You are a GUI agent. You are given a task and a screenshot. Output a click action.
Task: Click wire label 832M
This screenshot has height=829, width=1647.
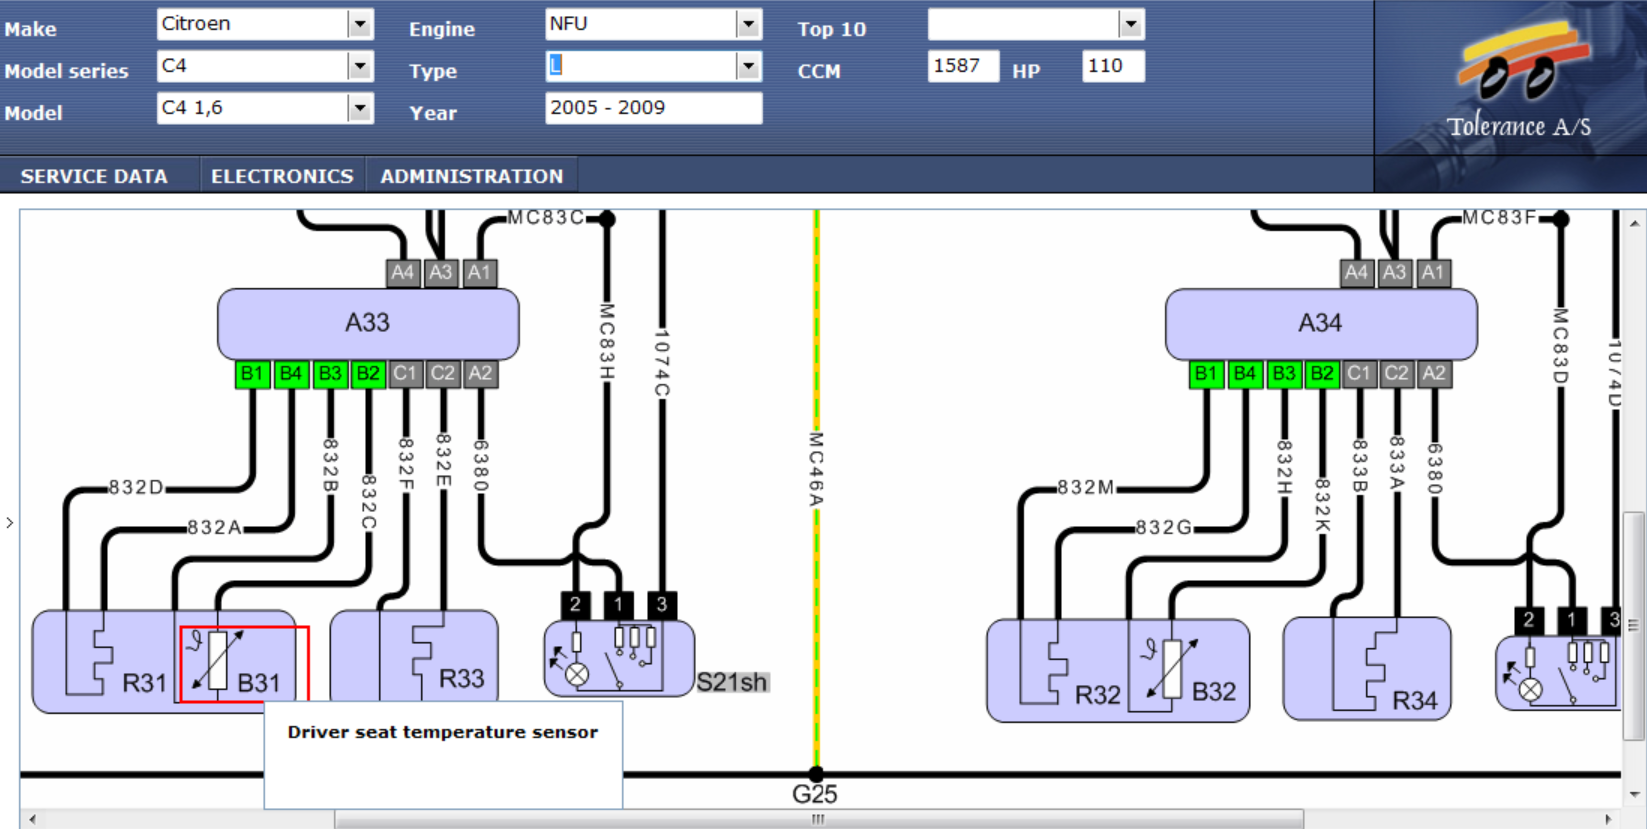tap(1086, 488)
